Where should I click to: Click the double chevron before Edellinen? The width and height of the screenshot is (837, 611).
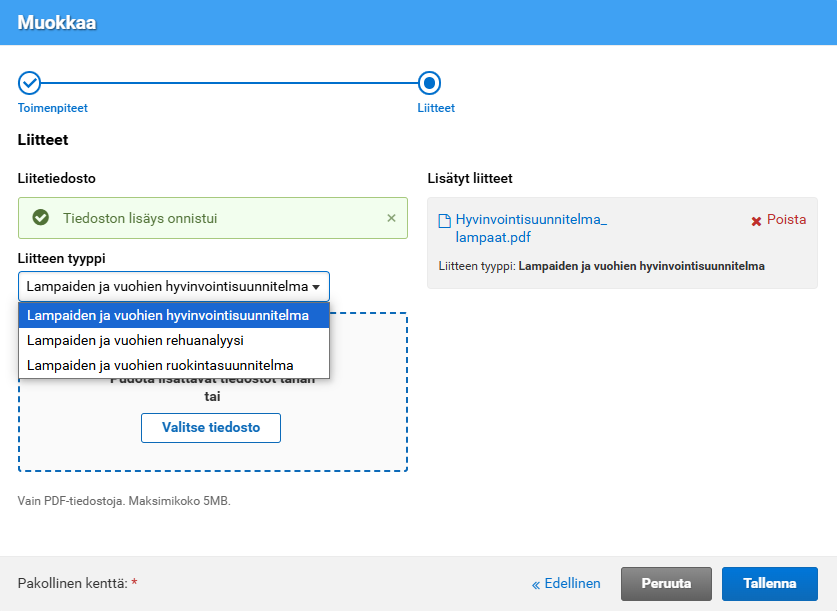point(536,584)
